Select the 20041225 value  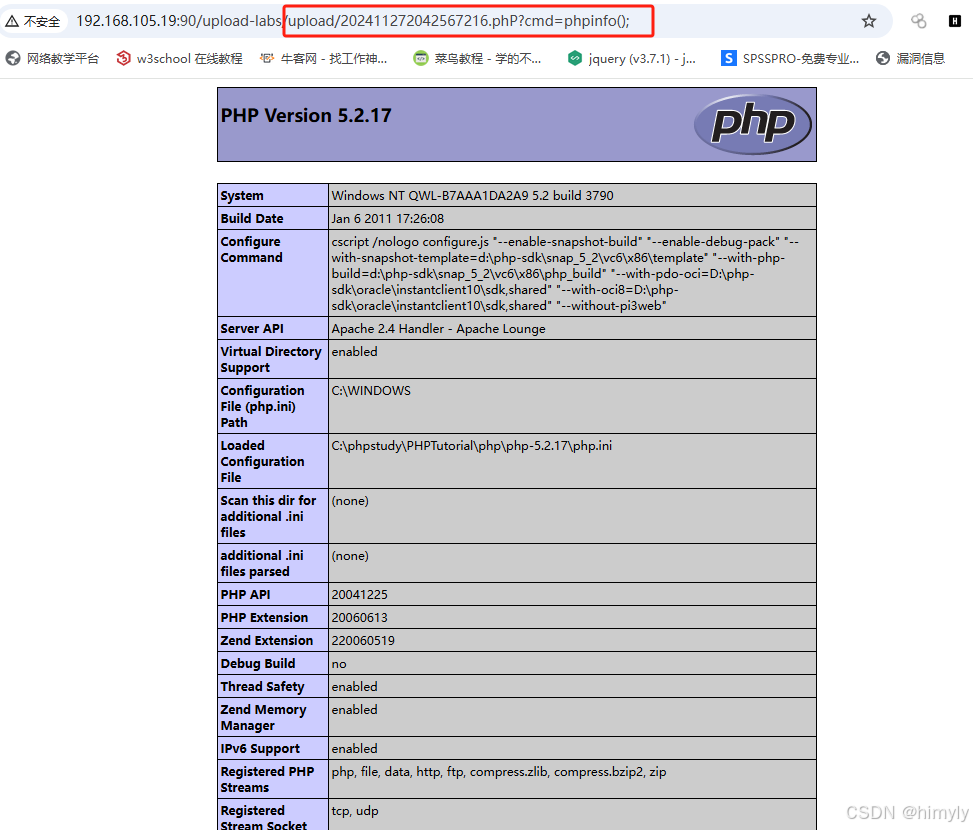[x=359, y=594]
